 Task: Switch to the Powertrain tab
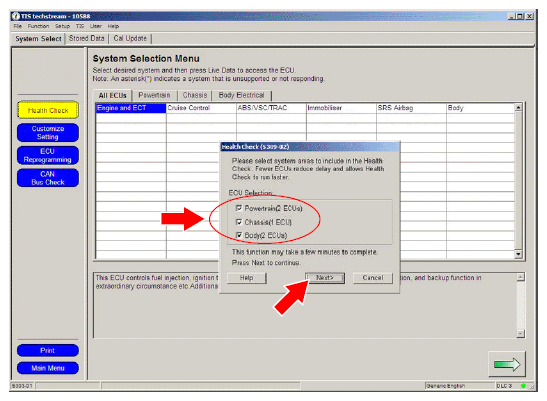pos(154,95)
